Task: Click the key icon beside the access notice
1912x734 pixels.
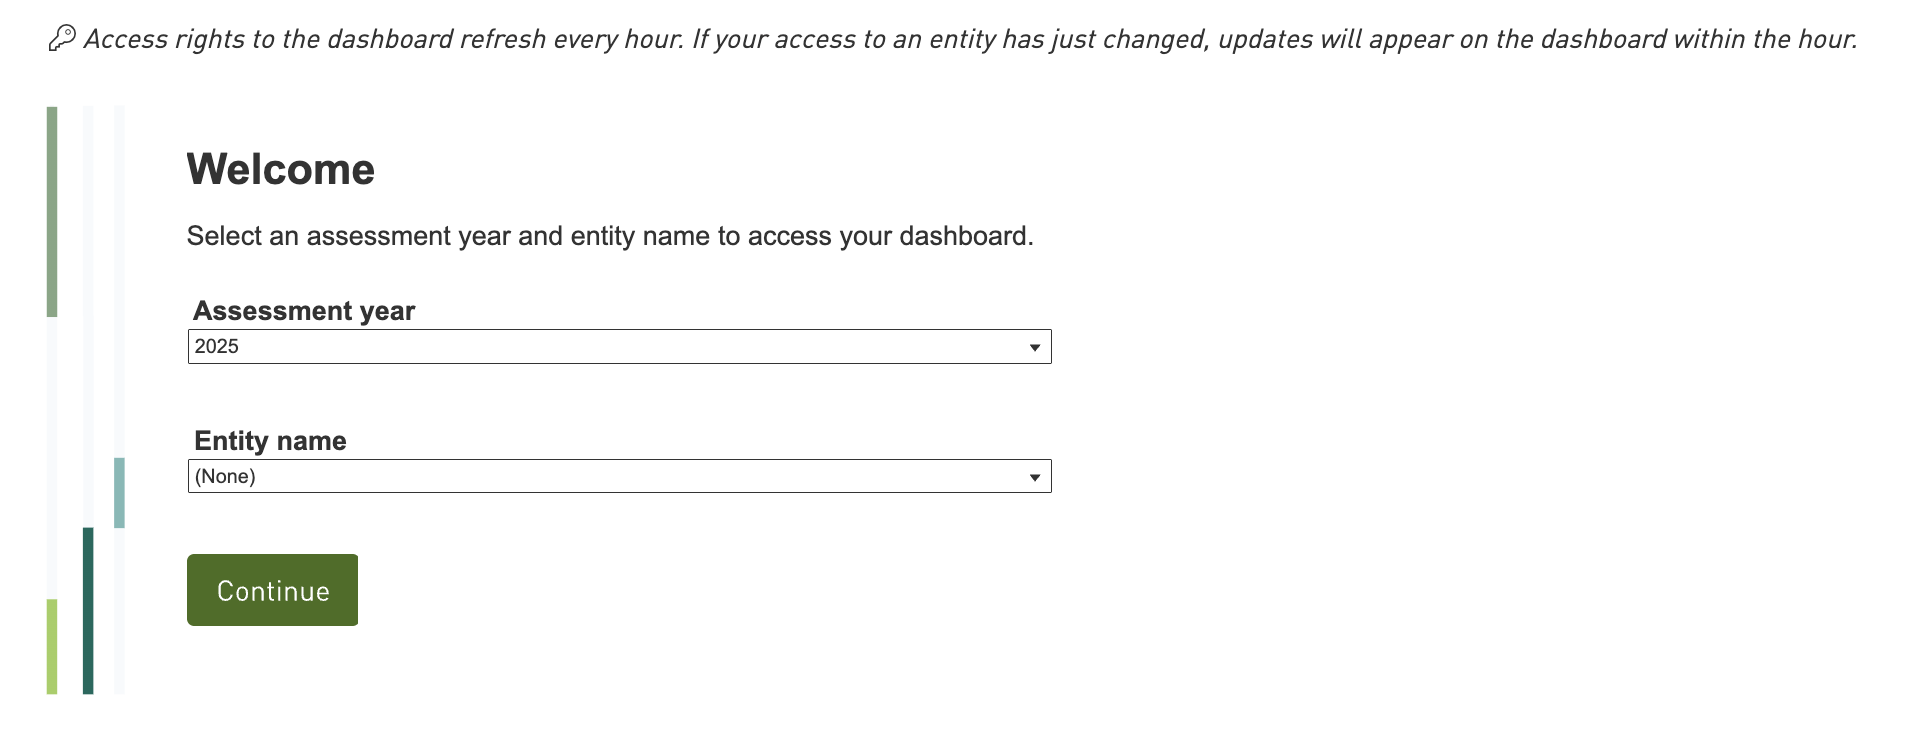Action: tap(62, 38)
